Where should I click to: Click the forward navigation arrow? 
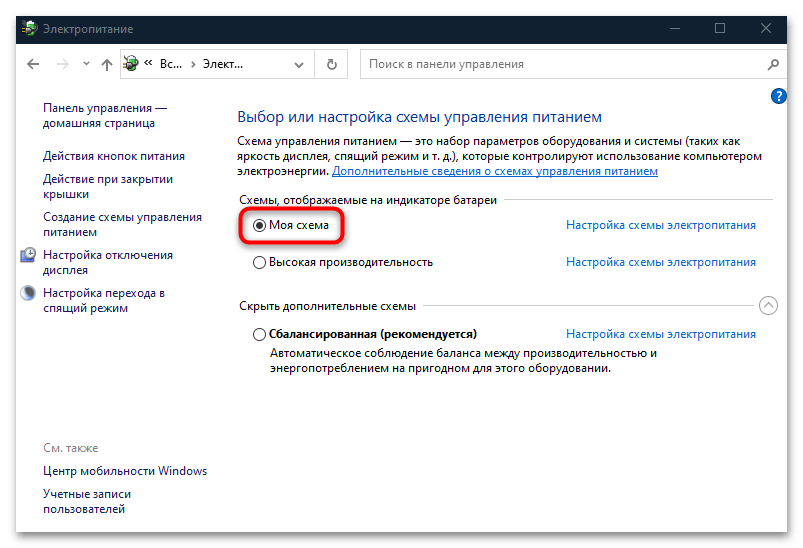(x=63, y=65)
